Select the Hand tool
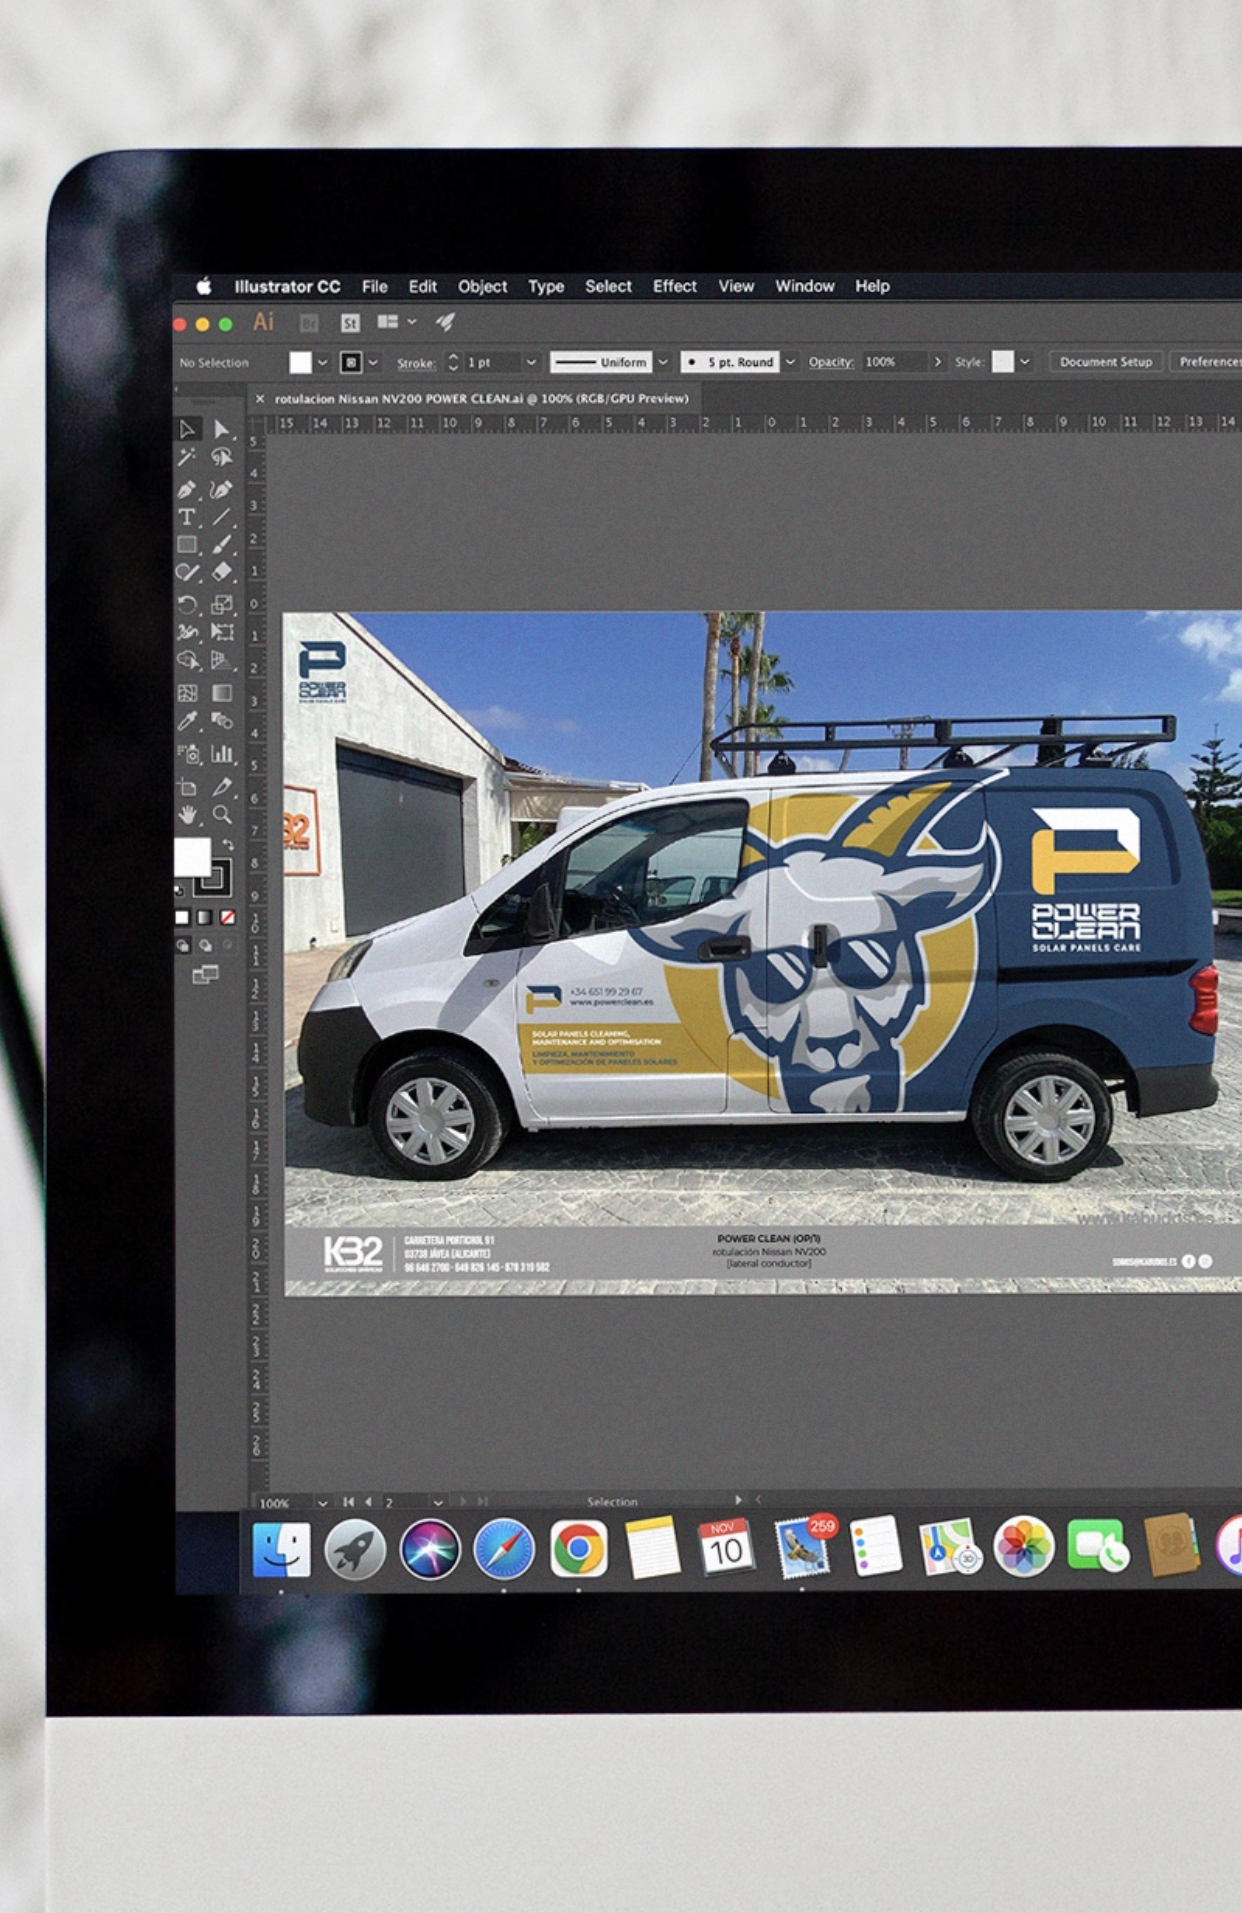 [x=187, y=815]
